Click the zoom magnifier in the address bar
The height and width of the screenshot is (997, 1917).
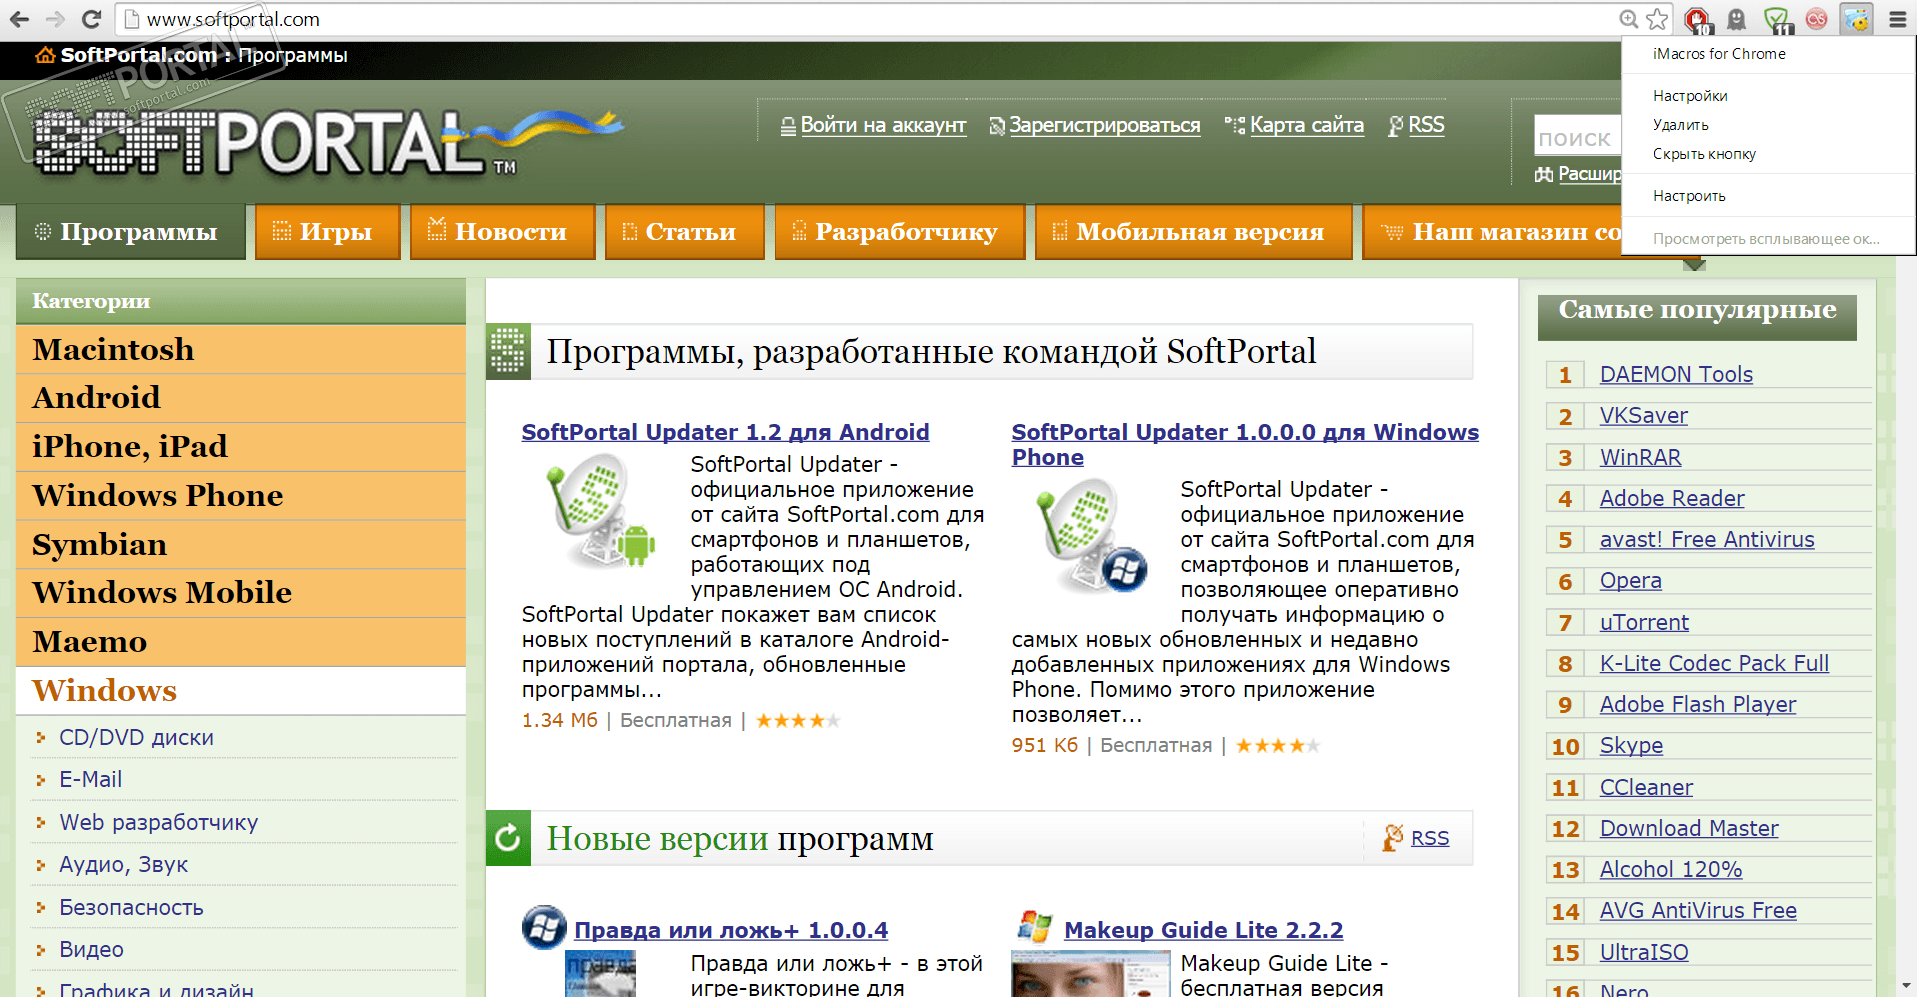click(x=1629, y=19)
